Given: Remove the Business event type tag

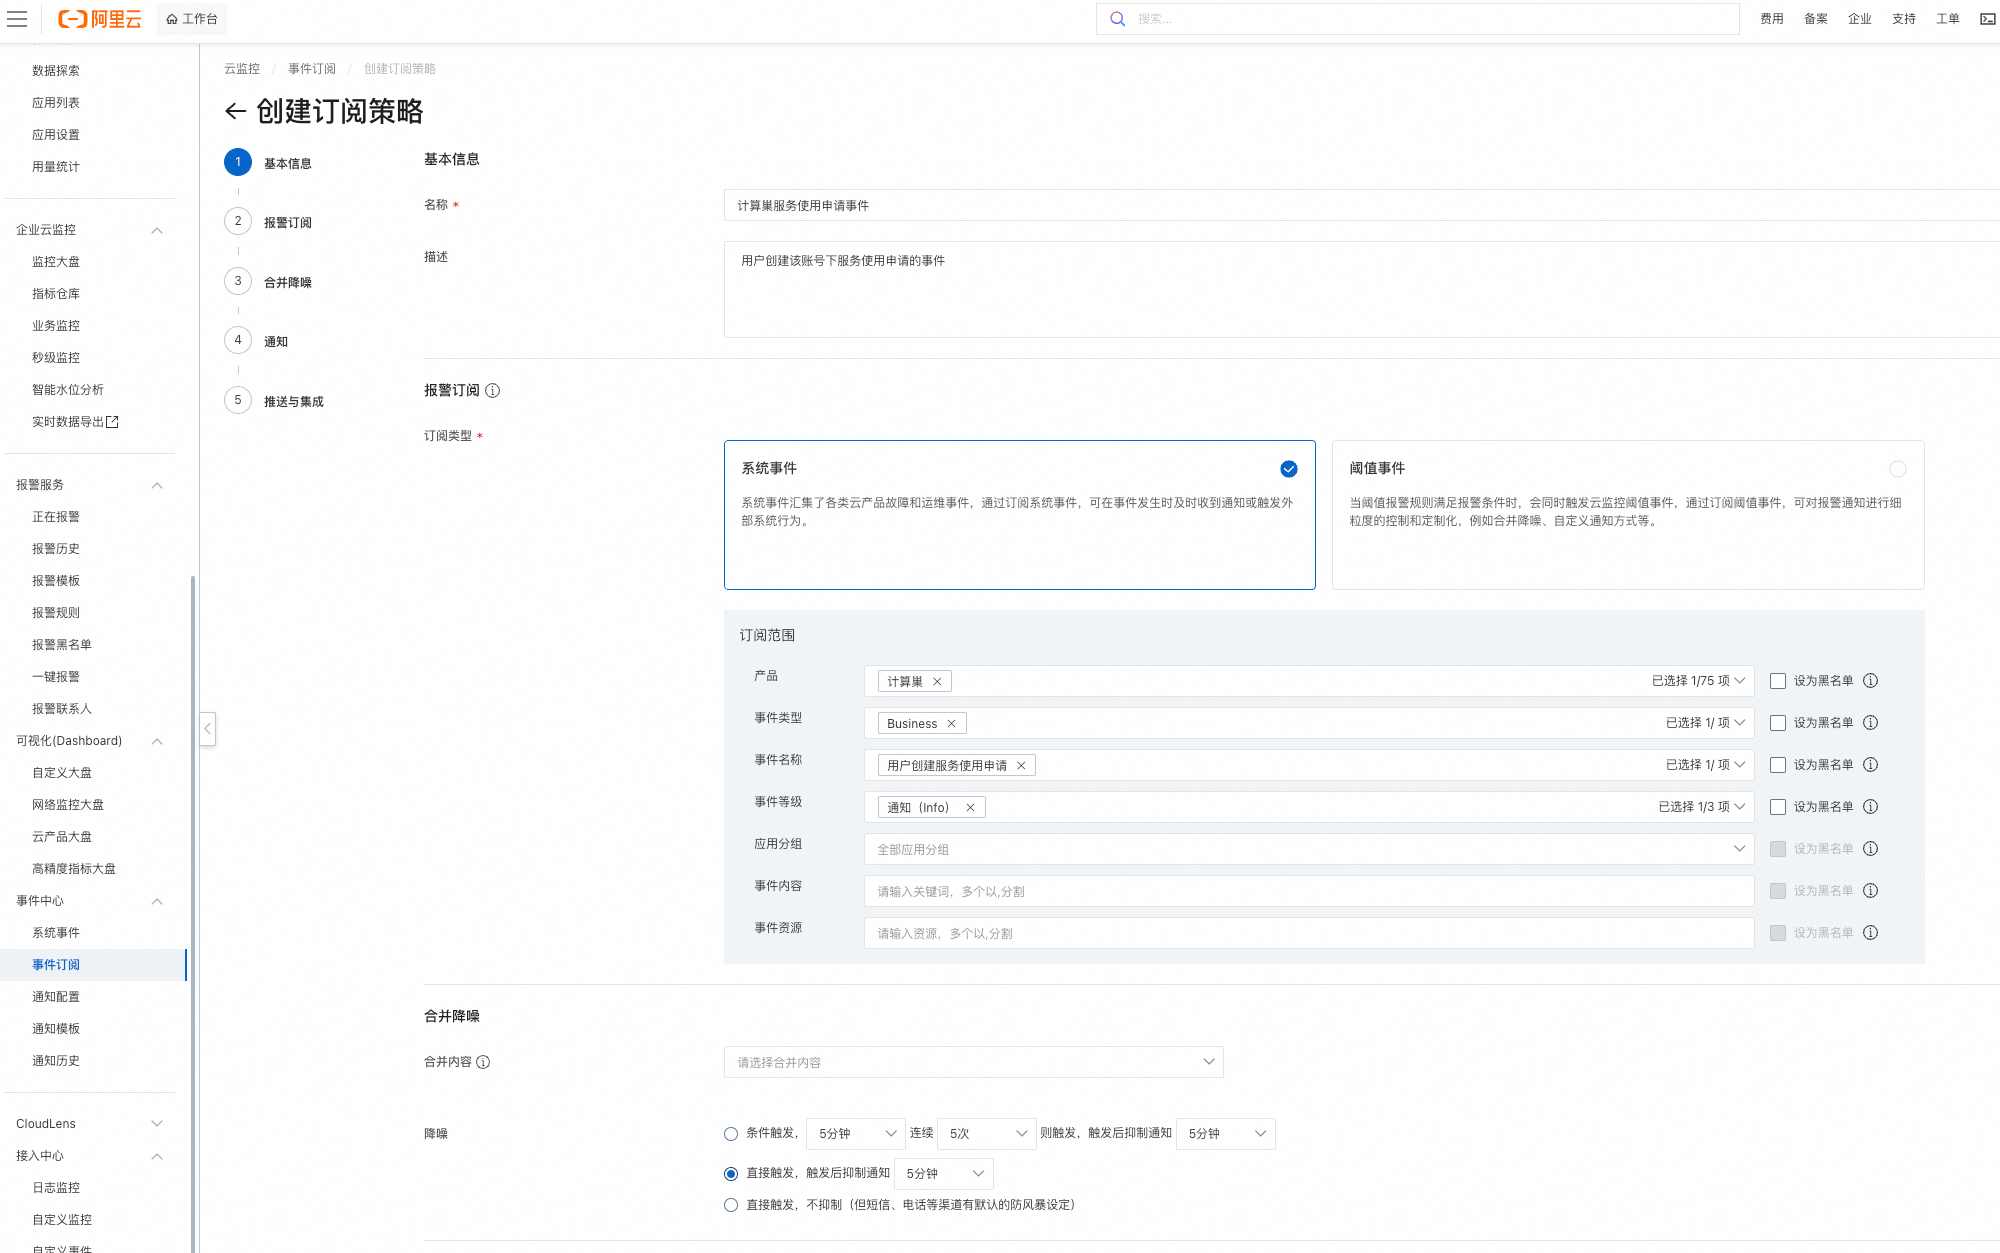Looking at the screenshot, I should pyautogui.click(x=951, y=724).
